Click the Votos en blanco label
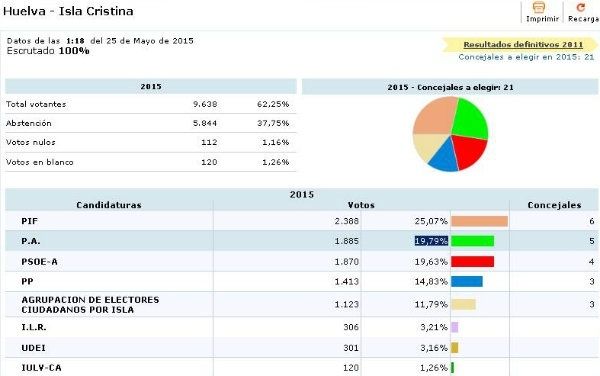Viewport: 600px width, 376px height. 40,162
